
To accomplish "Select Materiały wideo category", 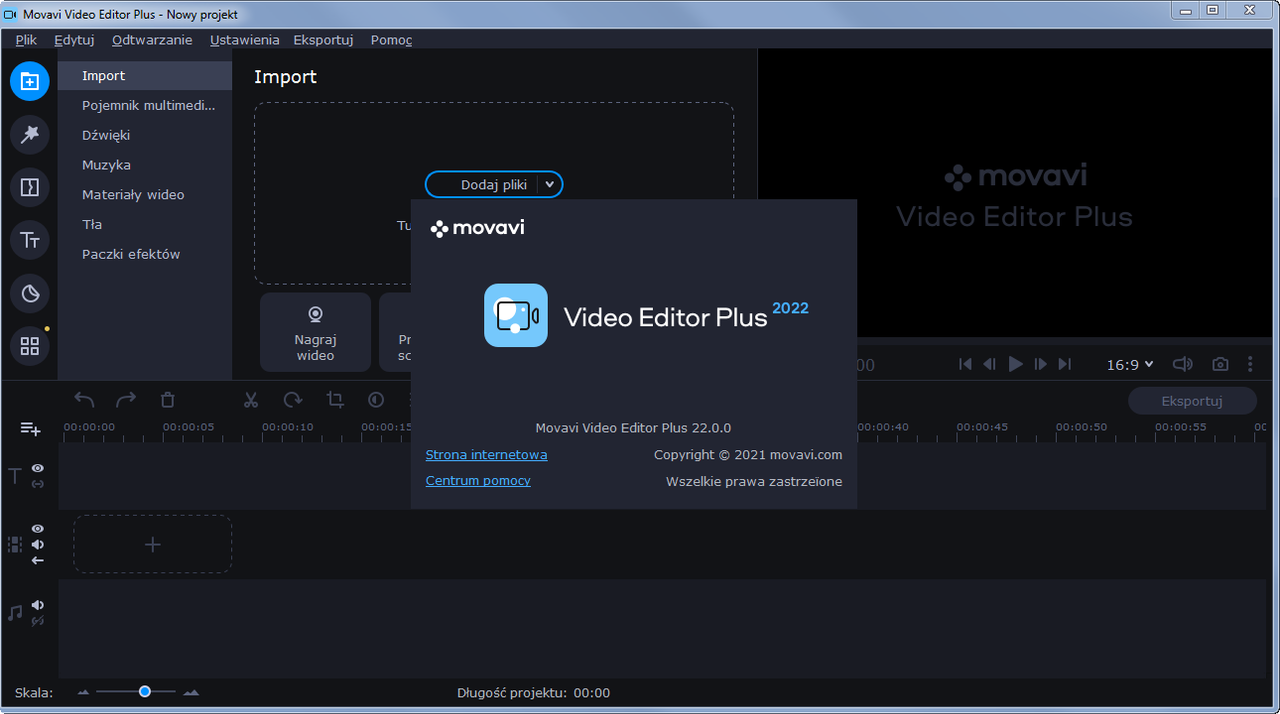I will tap(145, 195).
